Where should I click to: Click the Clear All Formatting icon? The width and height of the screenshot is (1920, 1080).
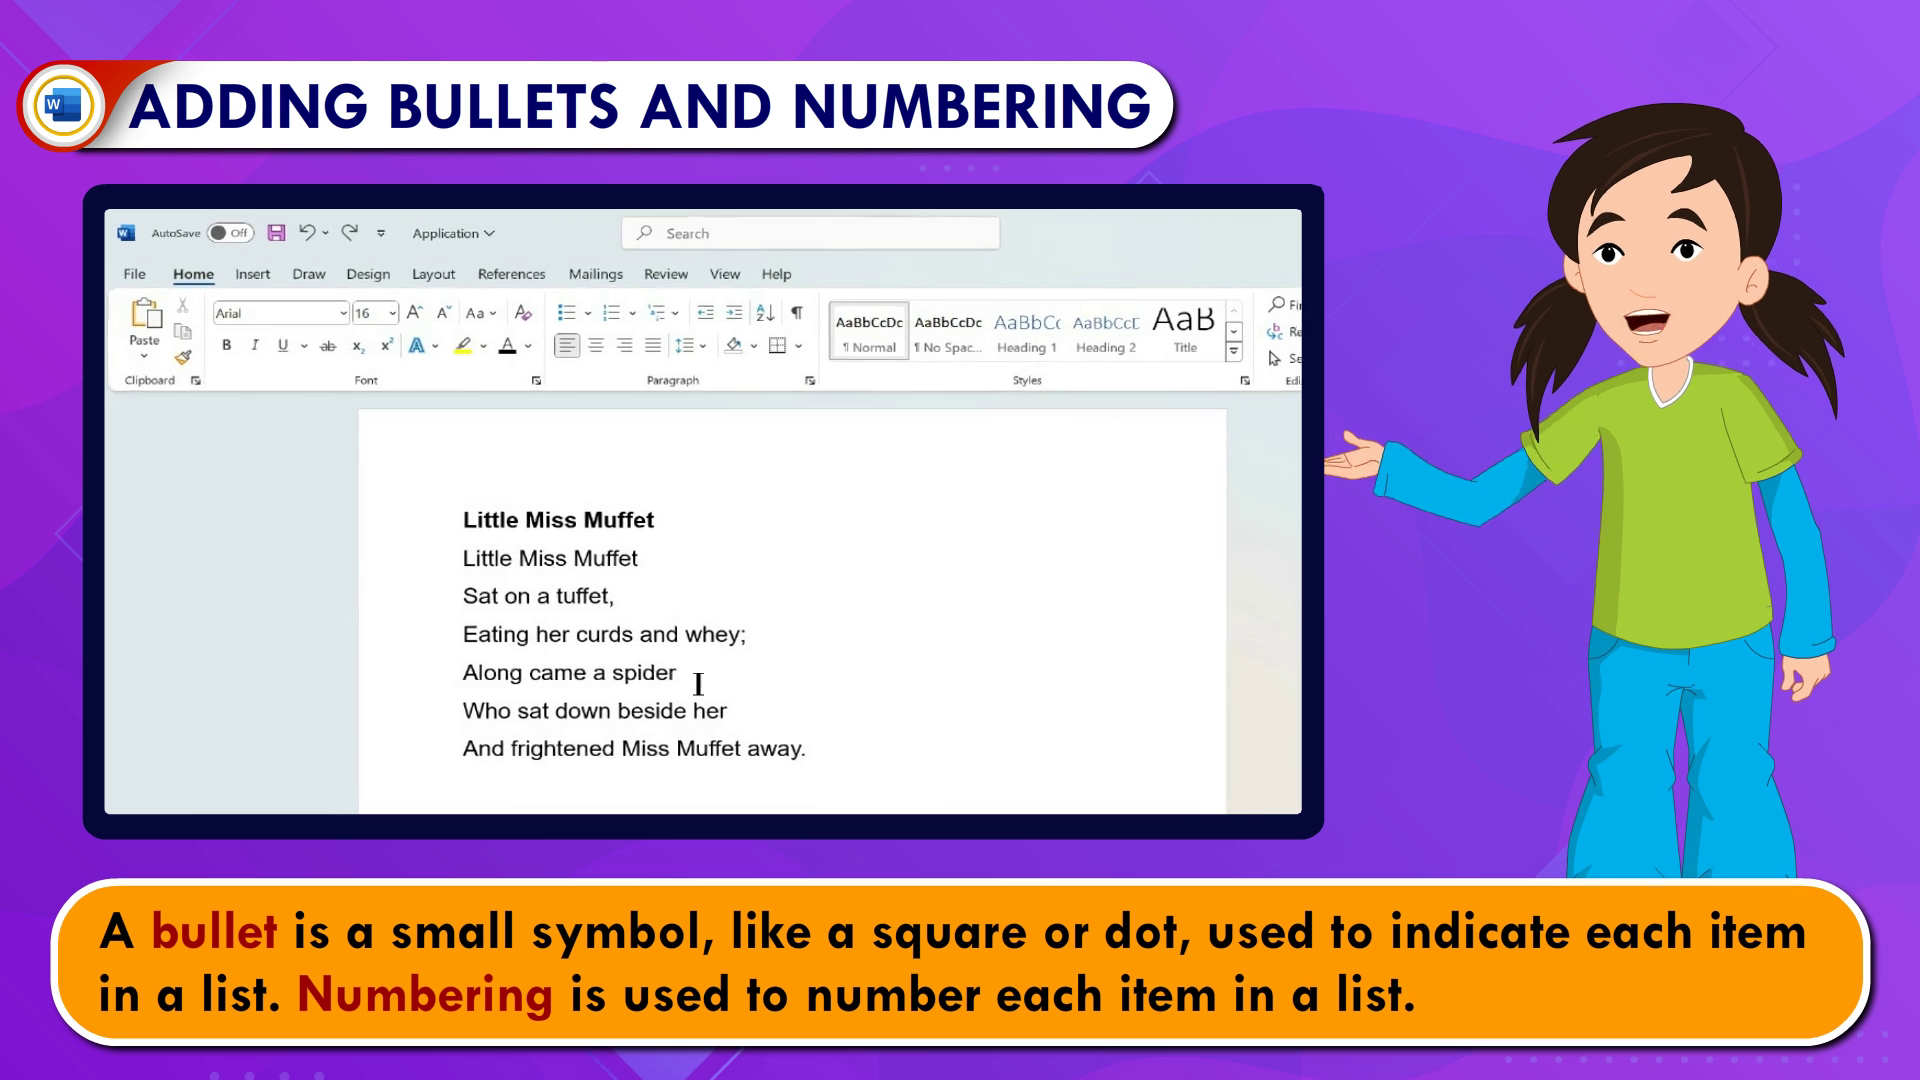click(523, 313)
